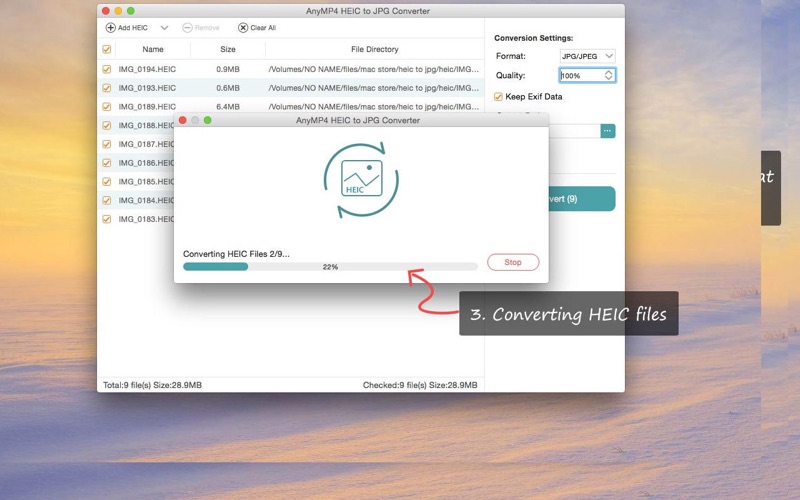Open the Format JPG/JPEG dropdown
The height and width of the screenshot is (500, 800).
pos(587,56)
